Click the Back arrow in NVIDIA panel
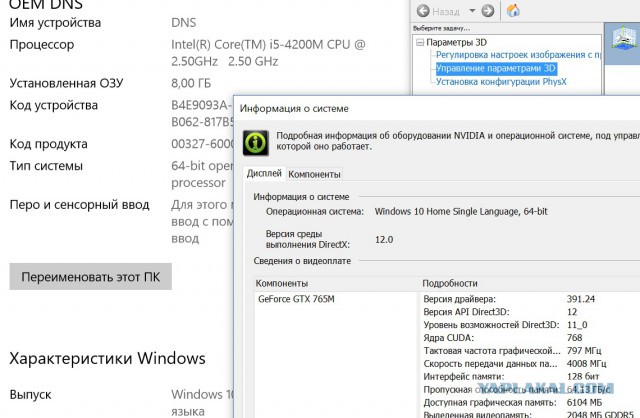 [x=423, y=11]
